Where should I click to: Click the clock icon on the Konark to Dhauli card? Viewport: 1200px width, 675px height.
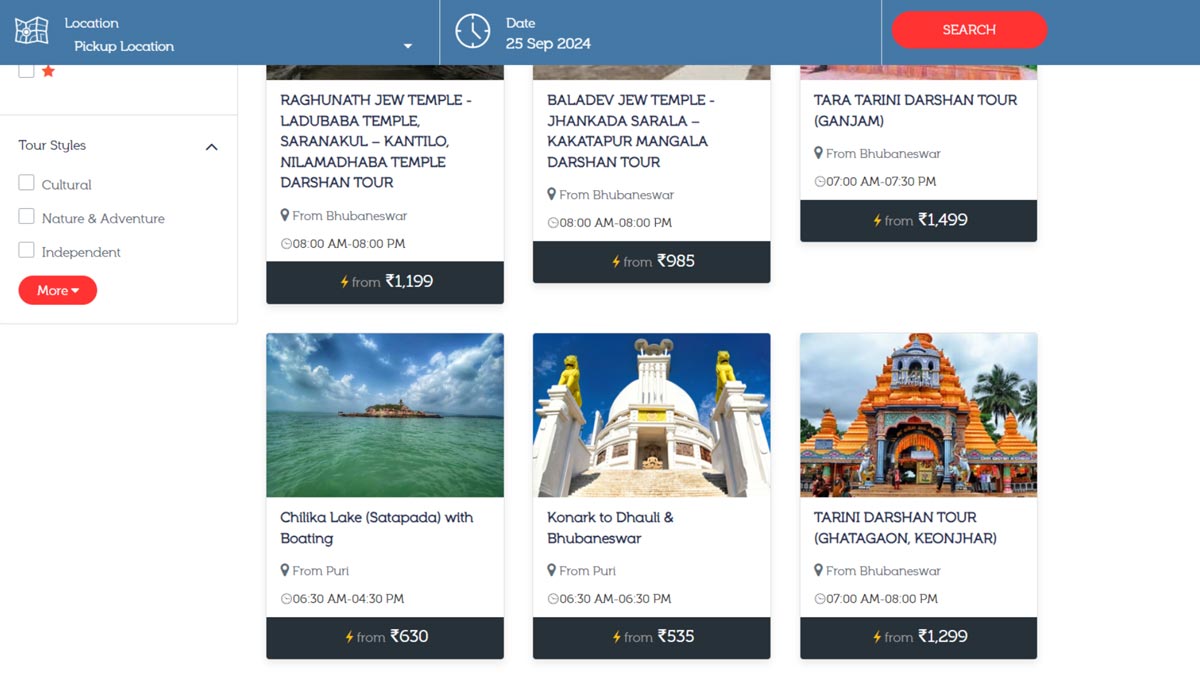coord(553,598)
